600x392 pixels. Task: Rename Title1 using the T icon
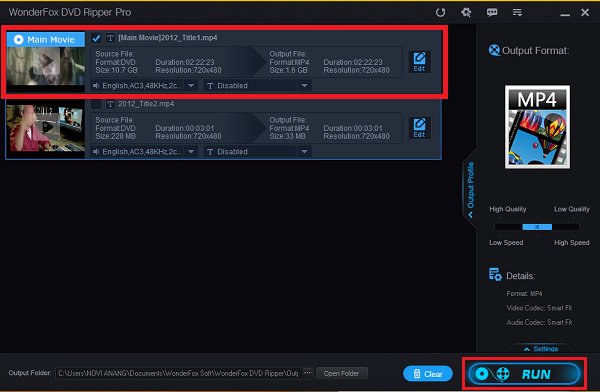(x=110, y=38)
